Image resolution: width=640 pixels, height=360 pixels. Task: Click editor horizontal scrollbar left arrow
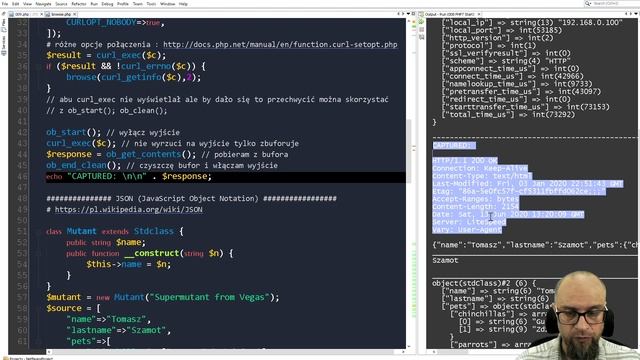coord(49,351)
